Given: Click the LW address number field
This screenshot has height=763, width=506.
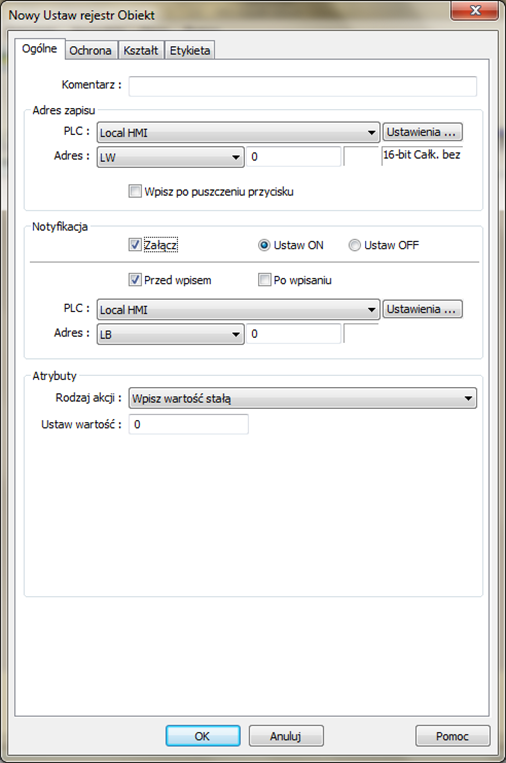Looking at the screenshot, I should 293,157.
